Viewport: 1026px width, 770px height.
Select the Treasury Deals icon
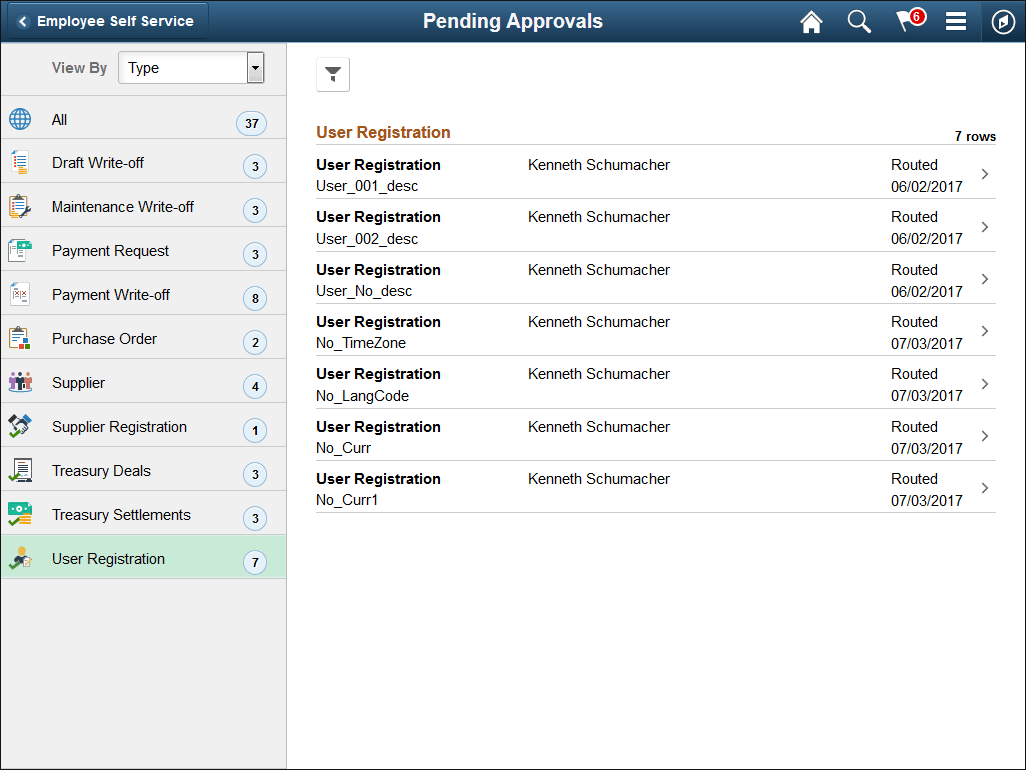point(20,470)
